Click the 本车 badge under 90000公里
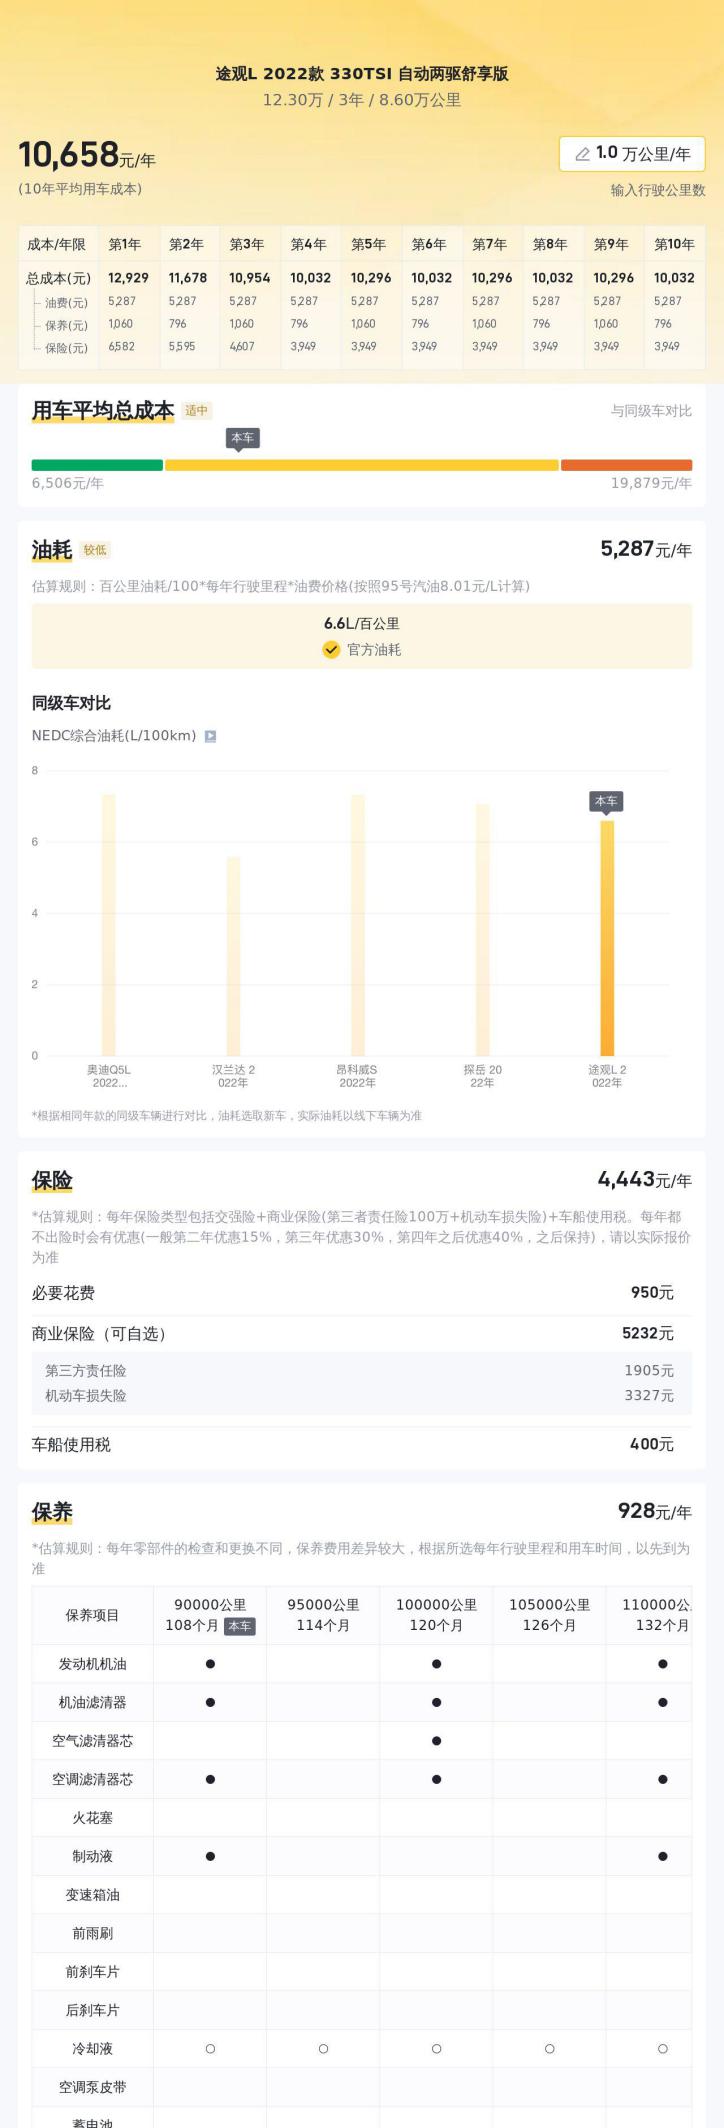The width and height of the screenshot is (724, 2128). pyautogui.click(x=240, y=1626)
